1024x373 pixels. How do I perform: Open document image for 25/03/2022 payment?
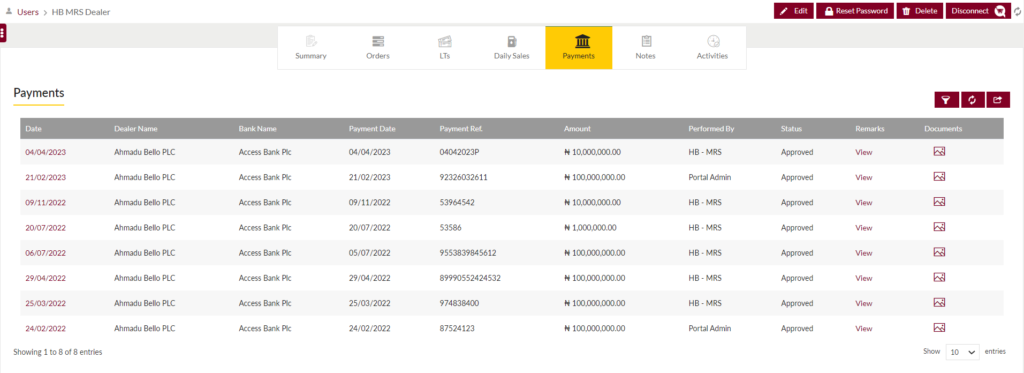click(x=939, y=302)
